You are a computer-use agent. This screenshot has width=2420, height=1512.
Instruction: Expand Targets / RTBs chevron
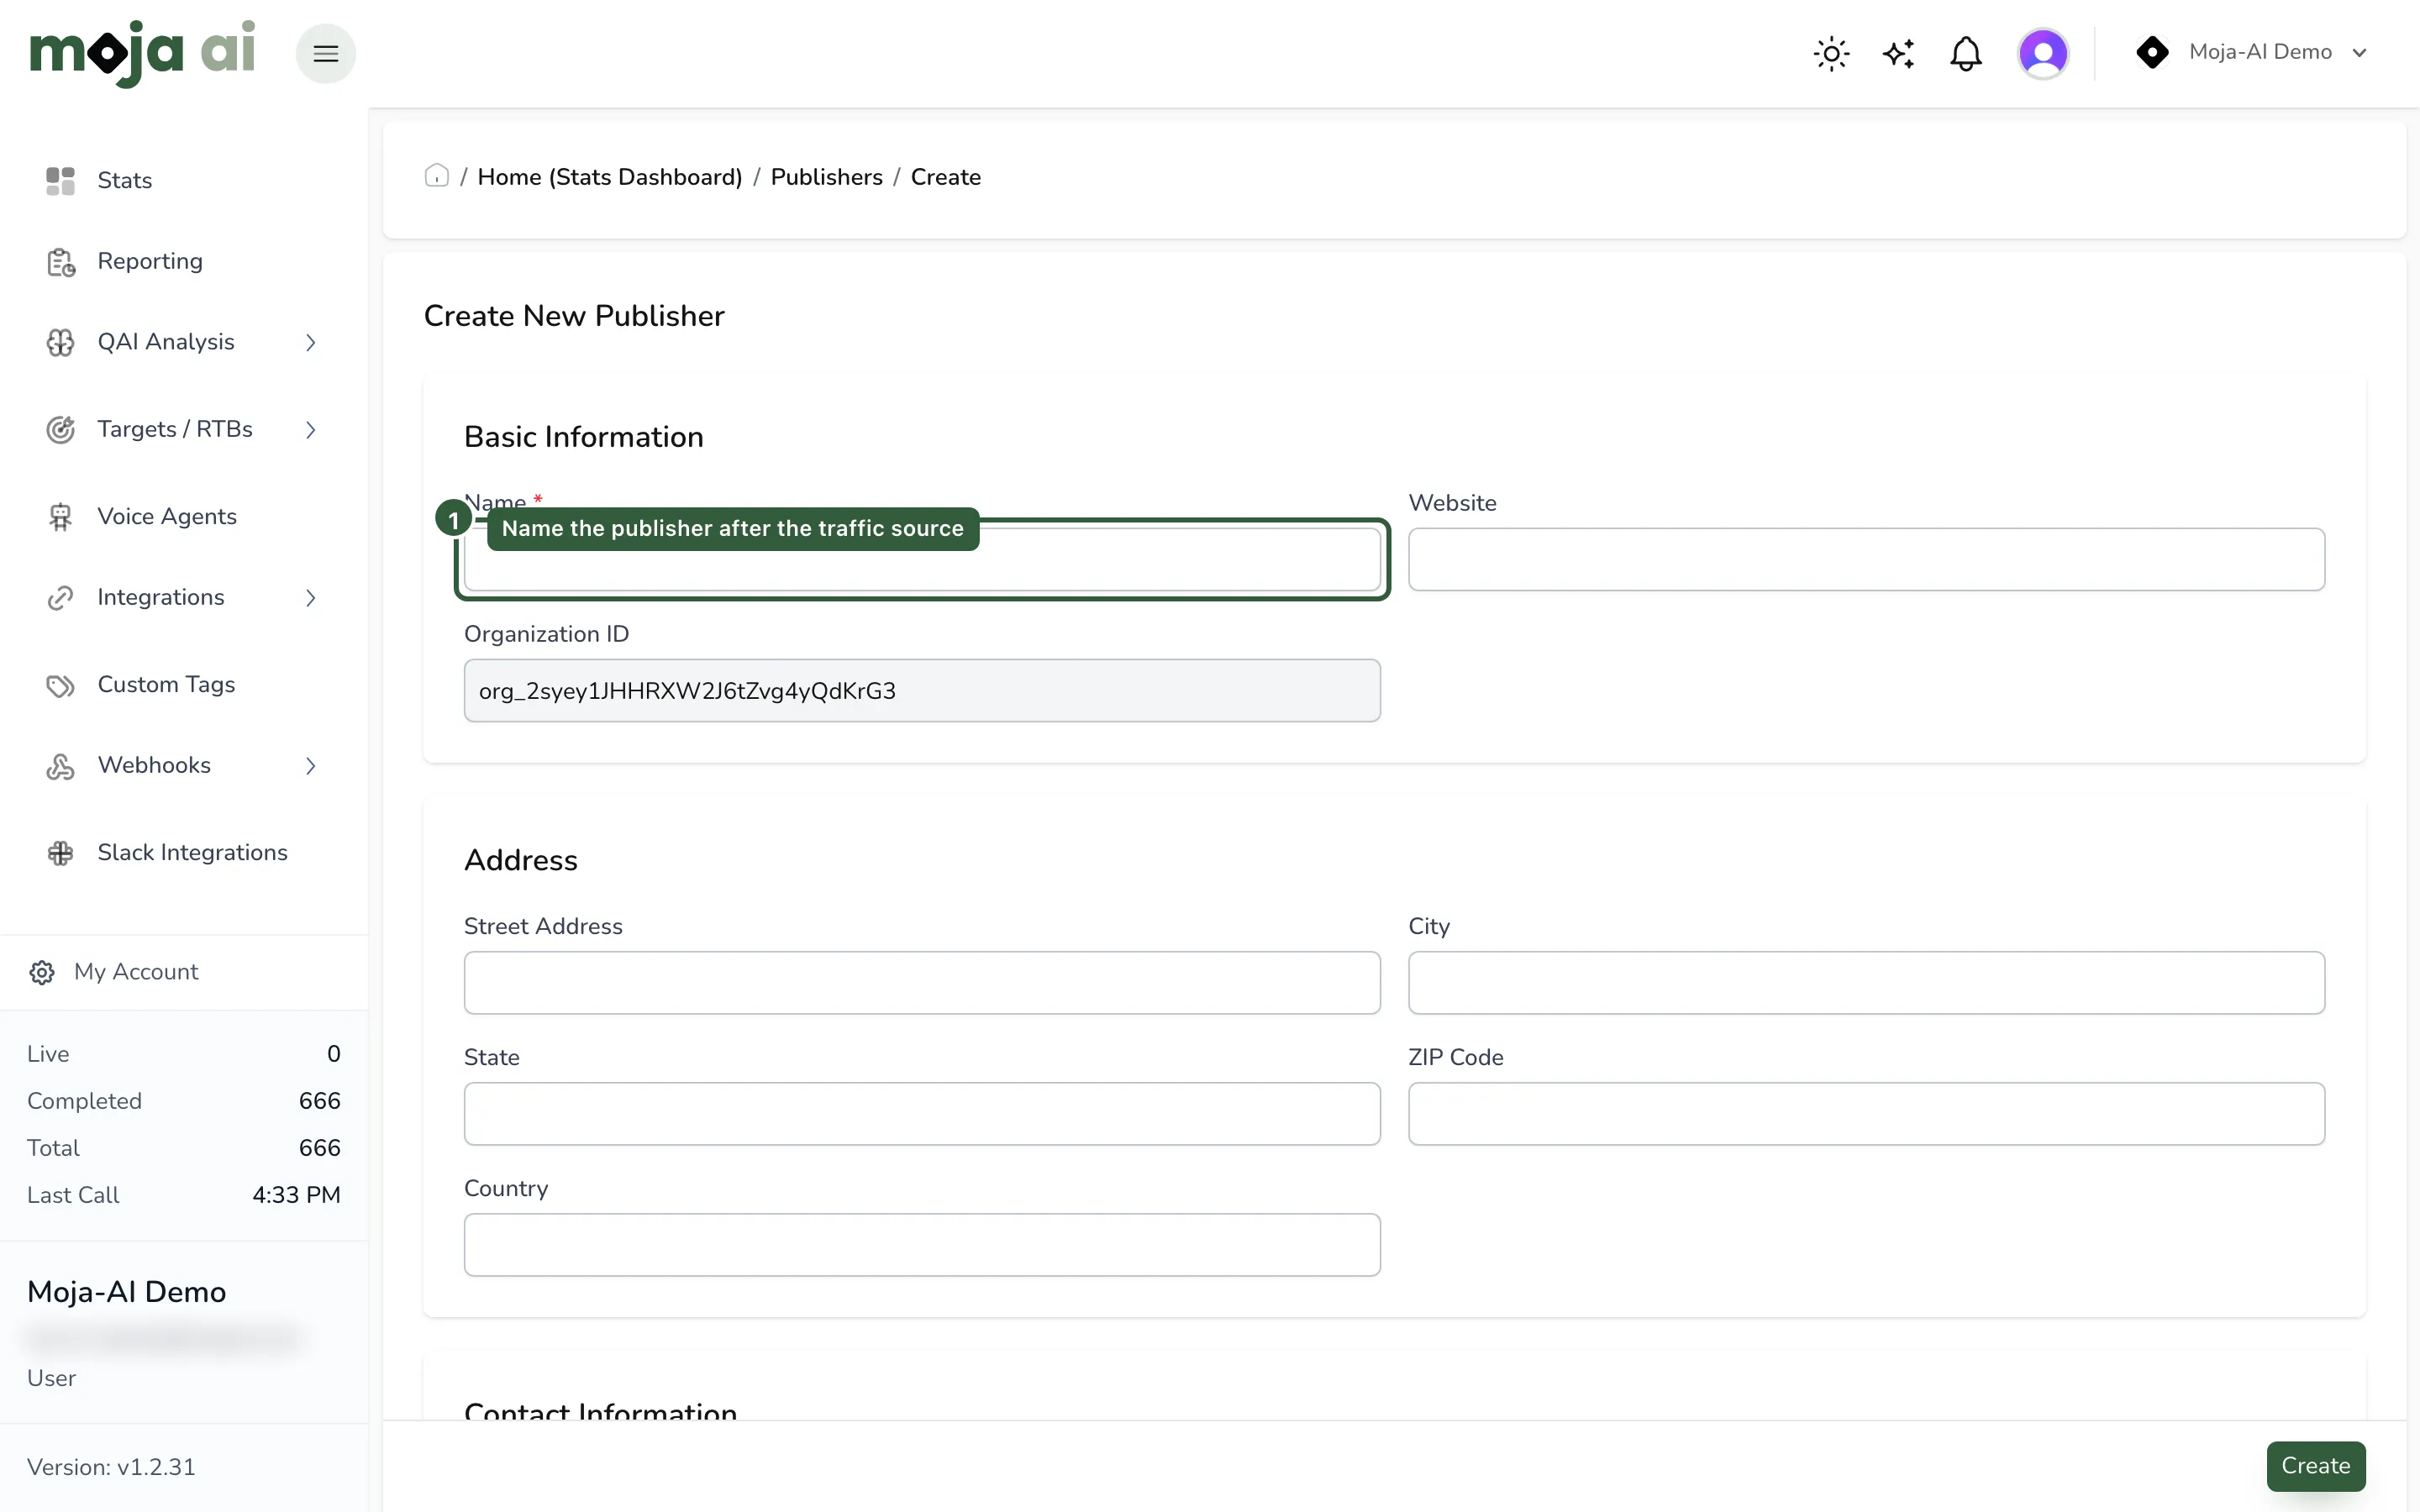coord(311,429)
